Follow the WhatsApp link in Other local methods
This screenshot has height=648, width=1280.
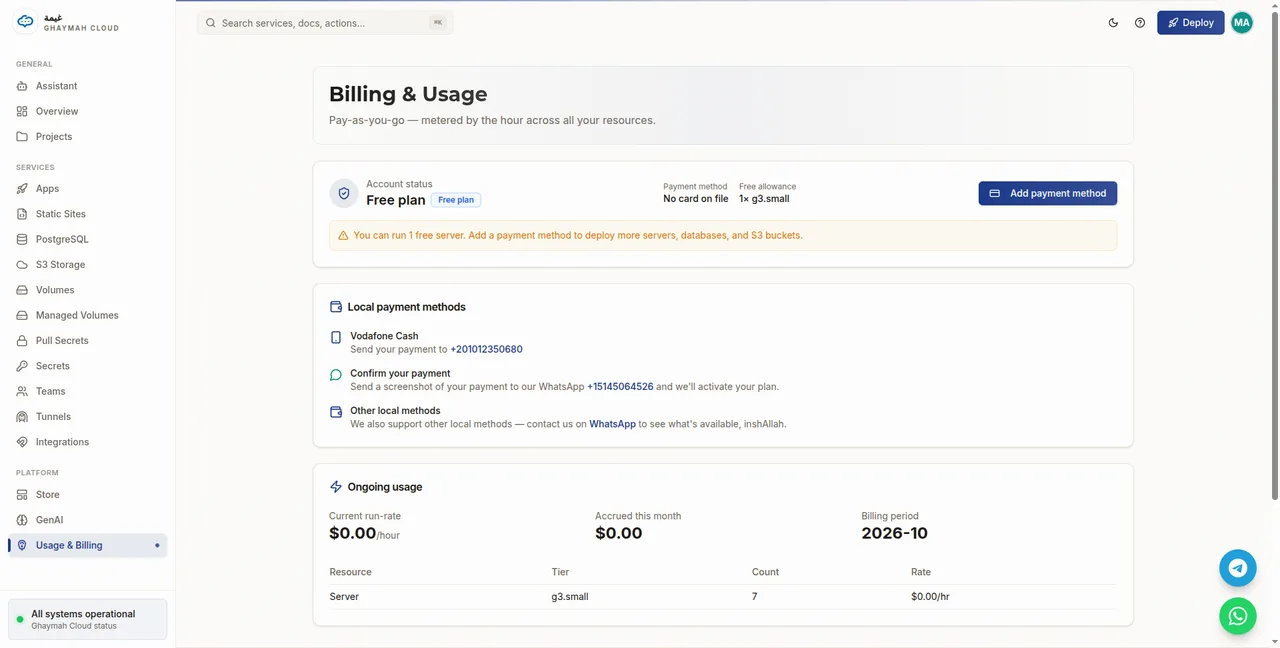pyautogui.click(x=612, y=424)
